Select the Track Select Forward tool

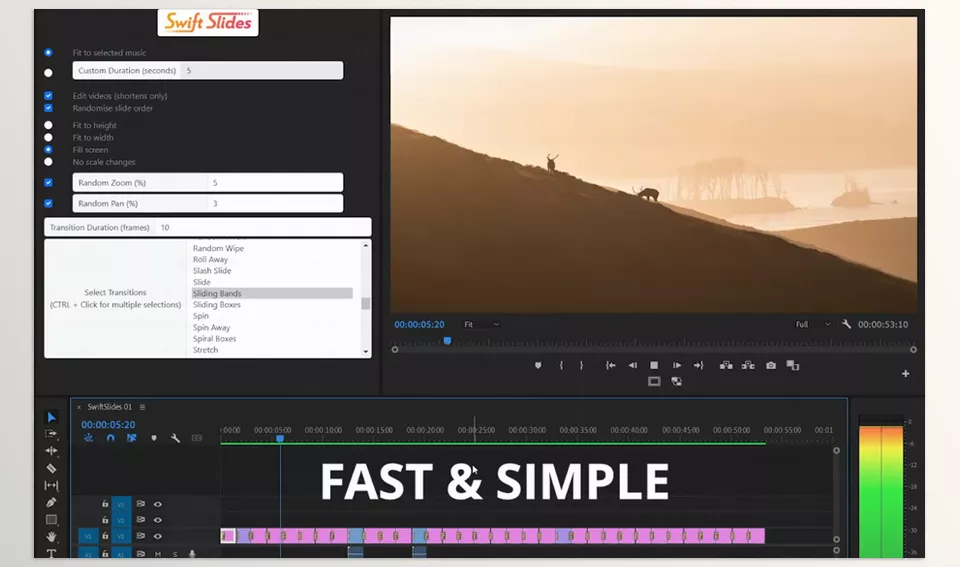51,434
